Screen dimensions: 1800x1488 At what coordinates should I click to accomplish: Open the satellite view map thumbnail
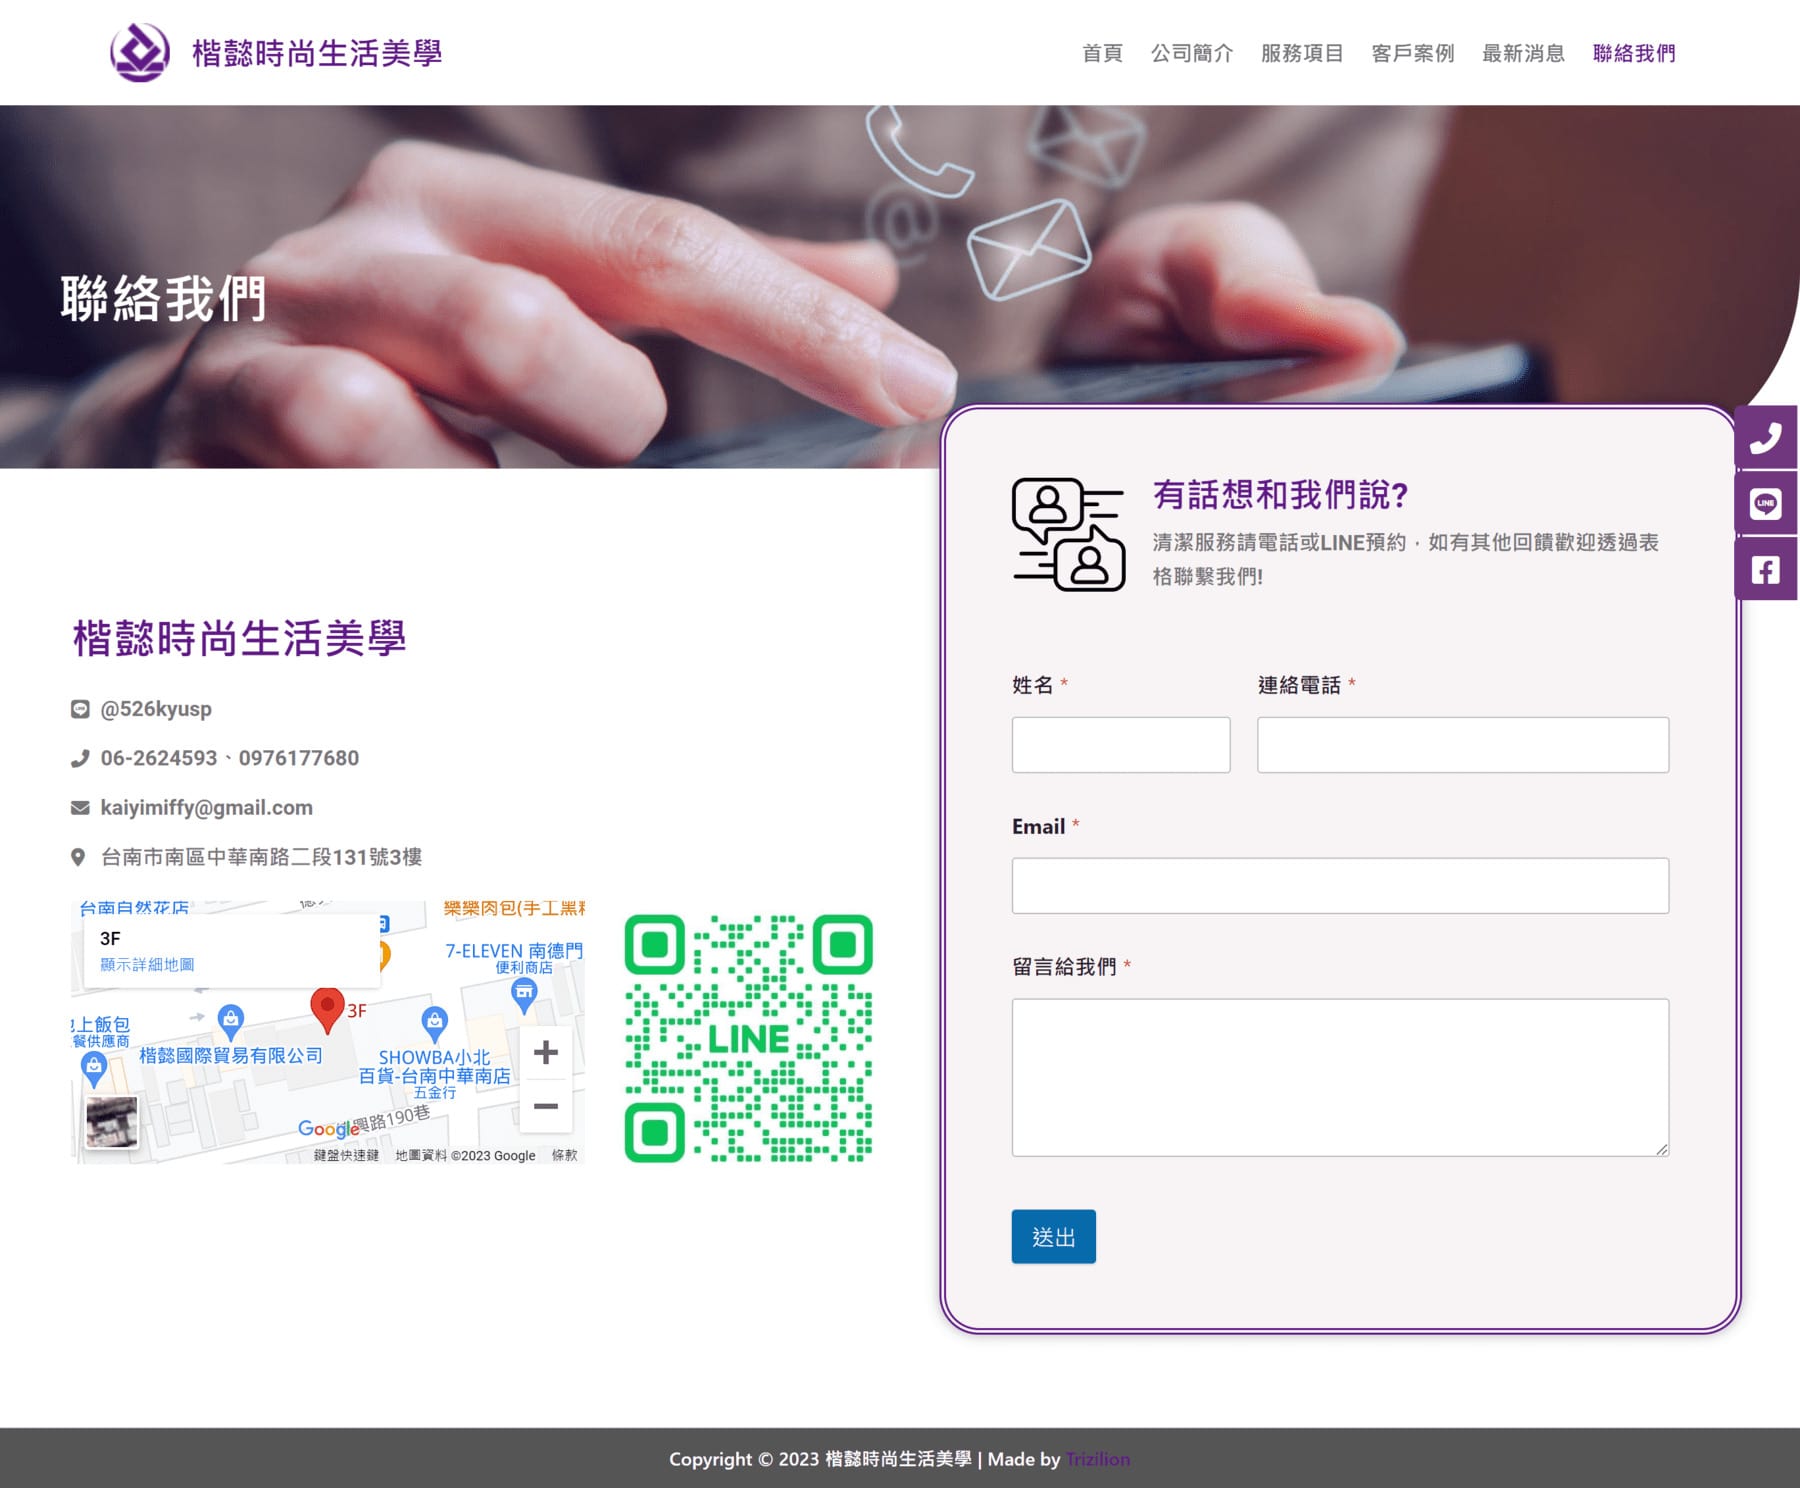(112, 1122)
